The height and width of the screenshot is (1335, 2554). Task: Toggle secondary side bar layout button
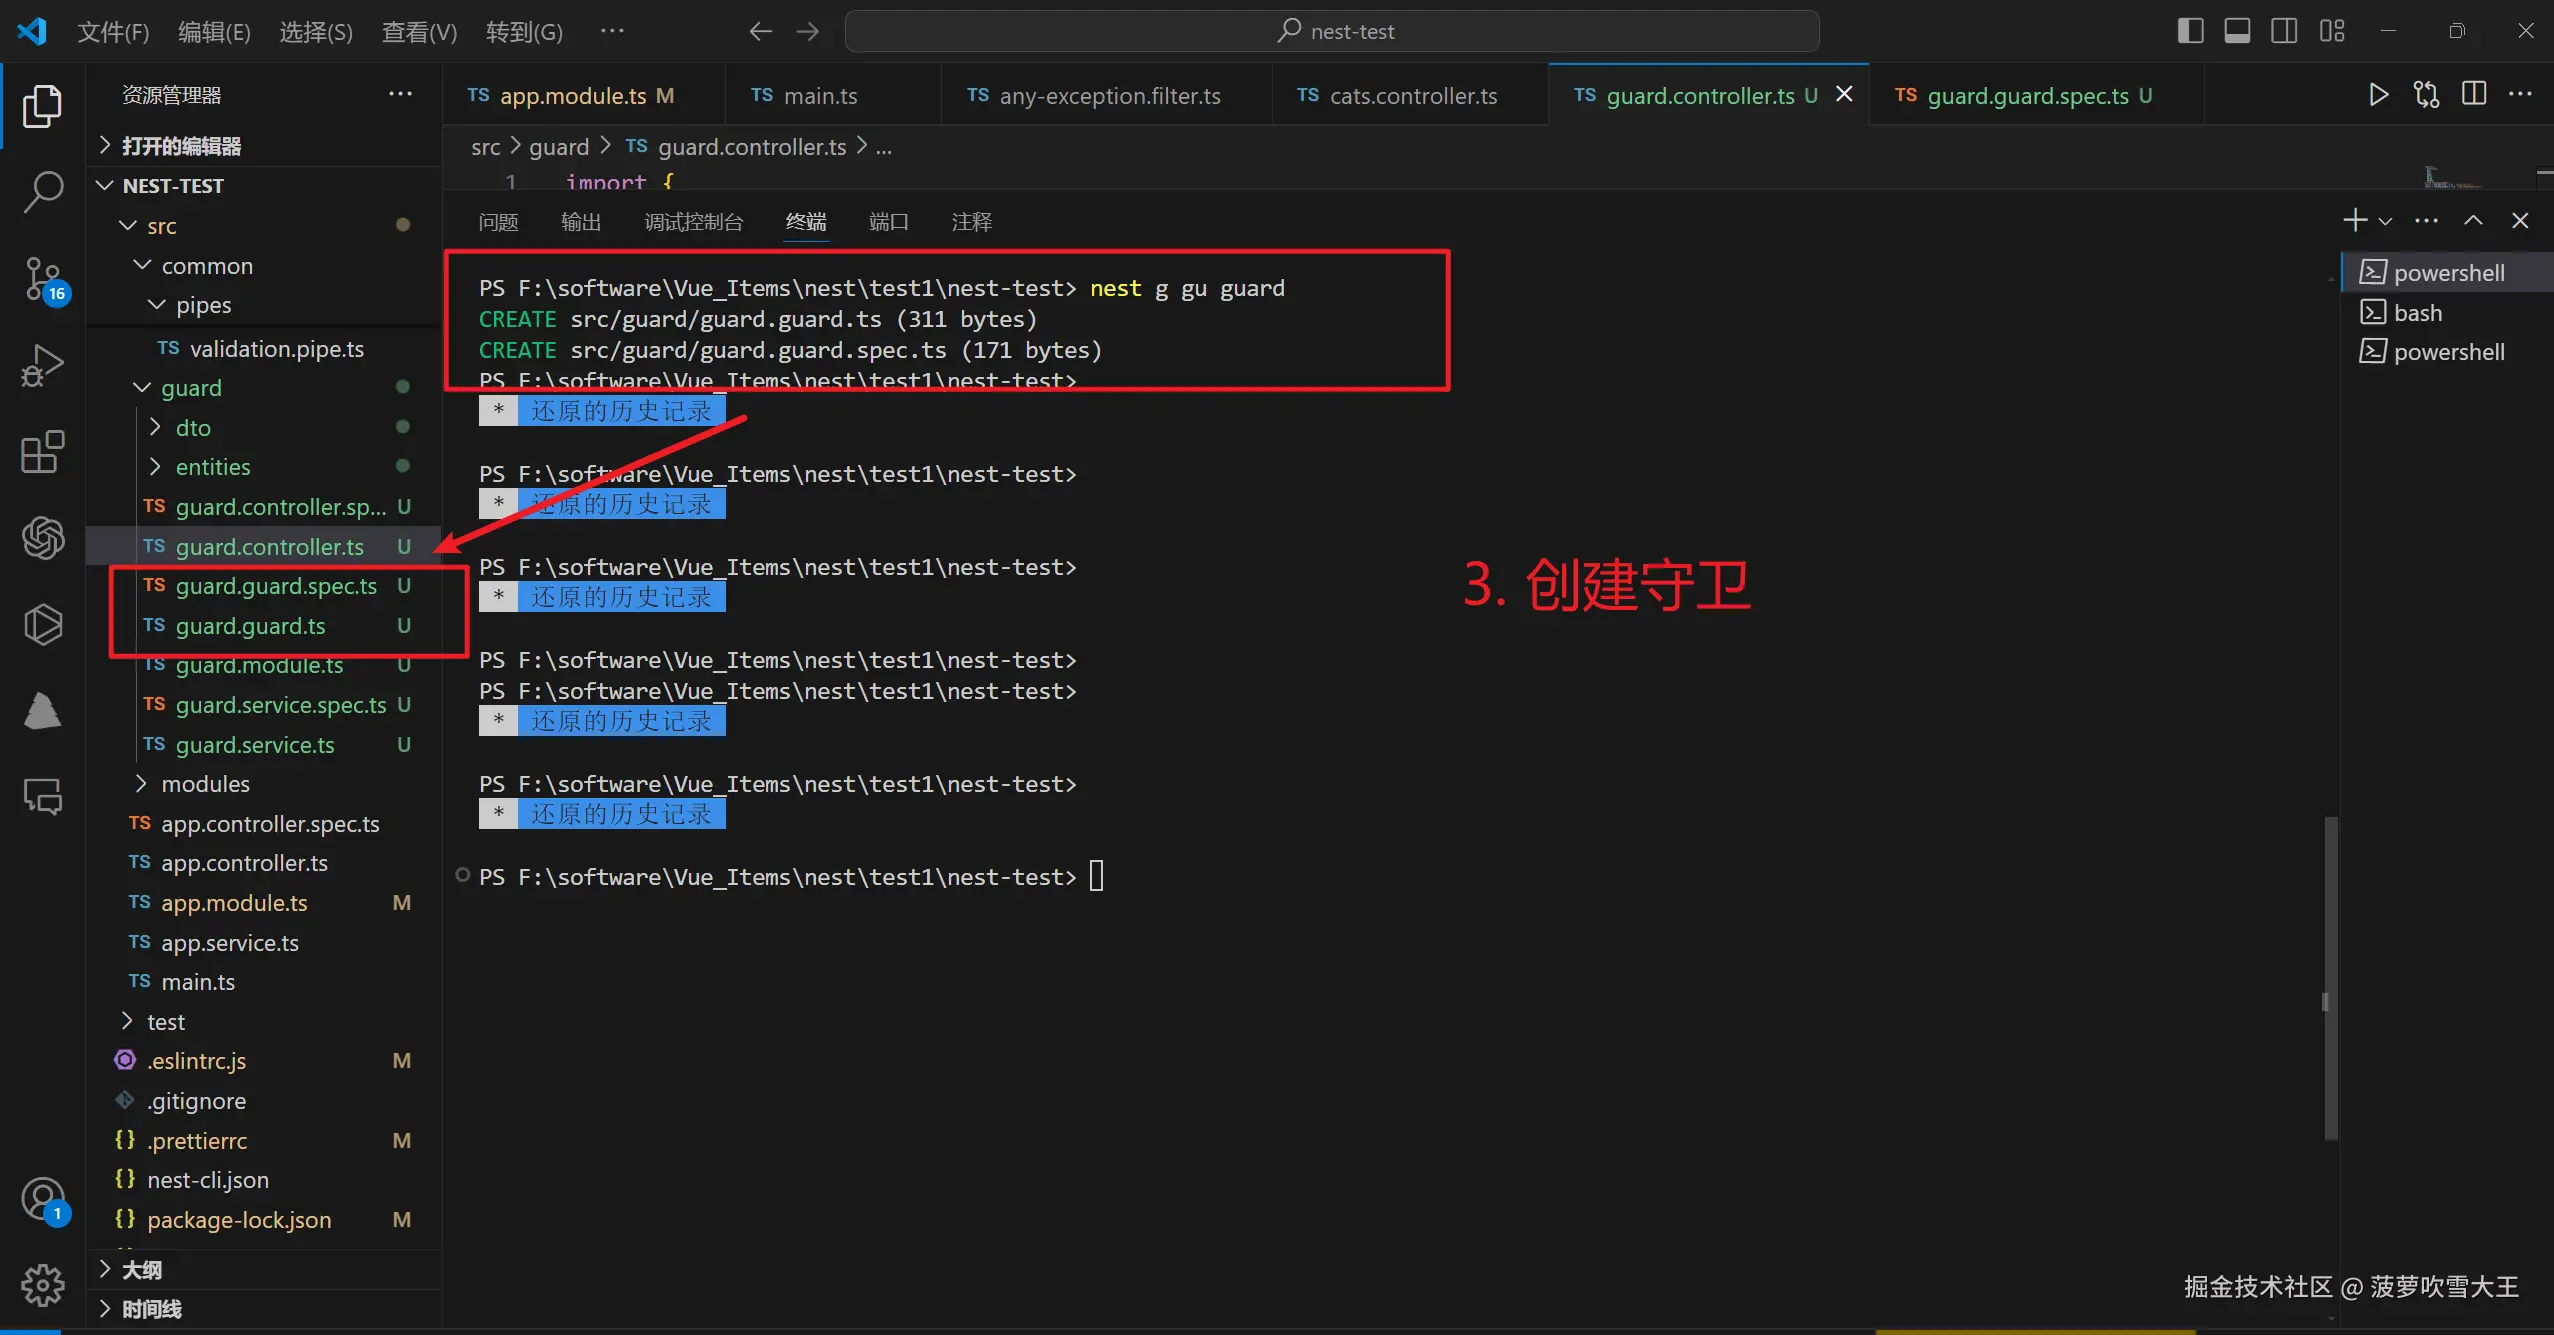pyautogui.click(x=2284, y=31)
